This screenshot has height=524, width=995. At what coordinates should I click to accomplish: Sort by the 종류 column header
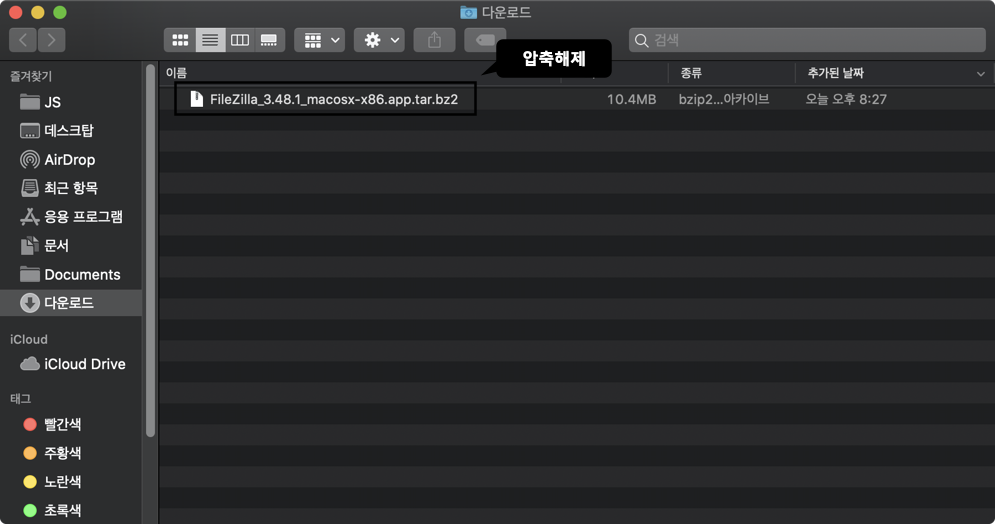click(691, 73)
